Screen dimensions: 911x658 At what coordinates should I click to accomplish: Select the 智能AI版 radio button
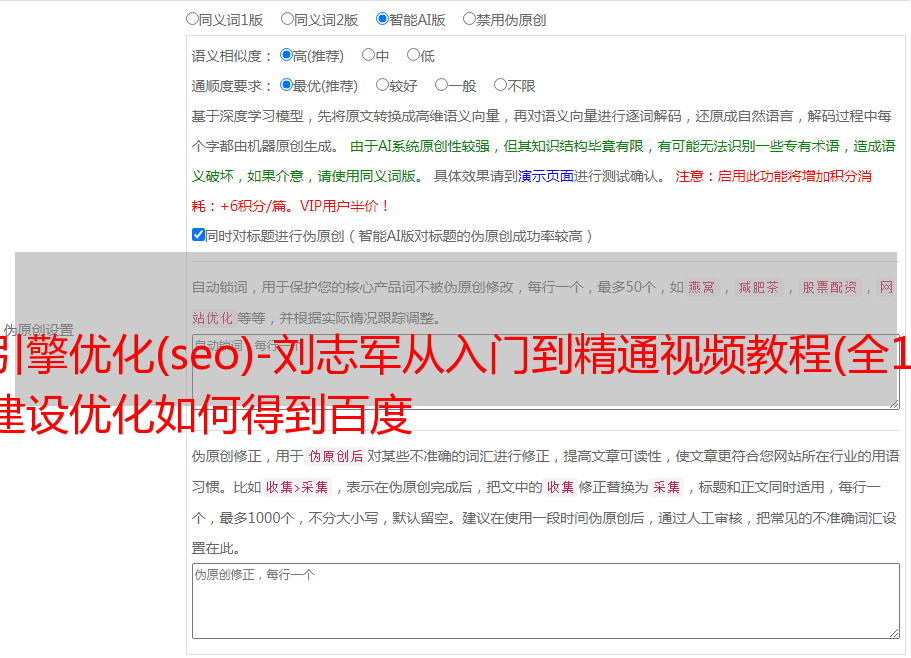382,19
